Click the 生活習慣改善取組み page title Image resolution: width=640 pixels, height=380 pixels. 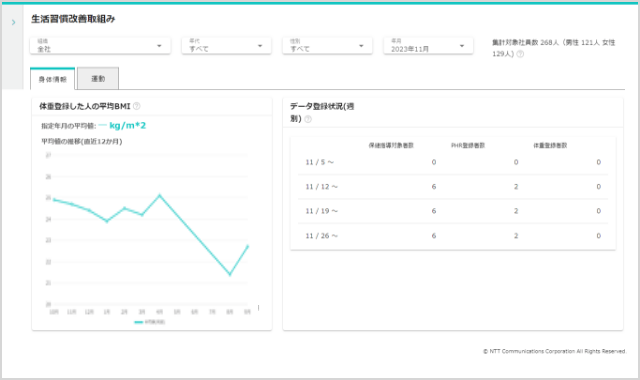[x=73, y=19]
